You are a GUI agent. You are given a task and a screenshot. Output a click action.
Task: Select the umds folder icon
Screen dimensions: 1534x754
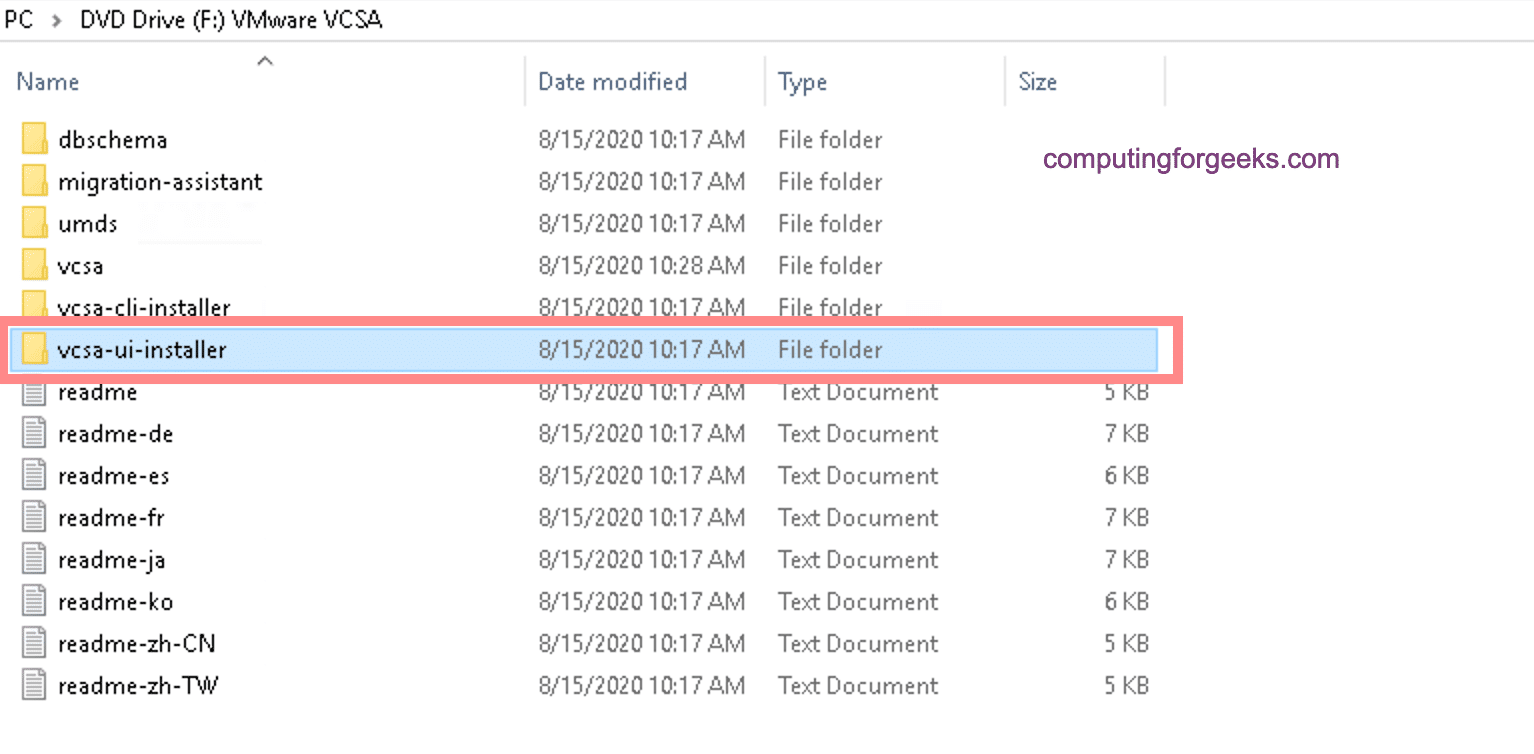point(33,223)
